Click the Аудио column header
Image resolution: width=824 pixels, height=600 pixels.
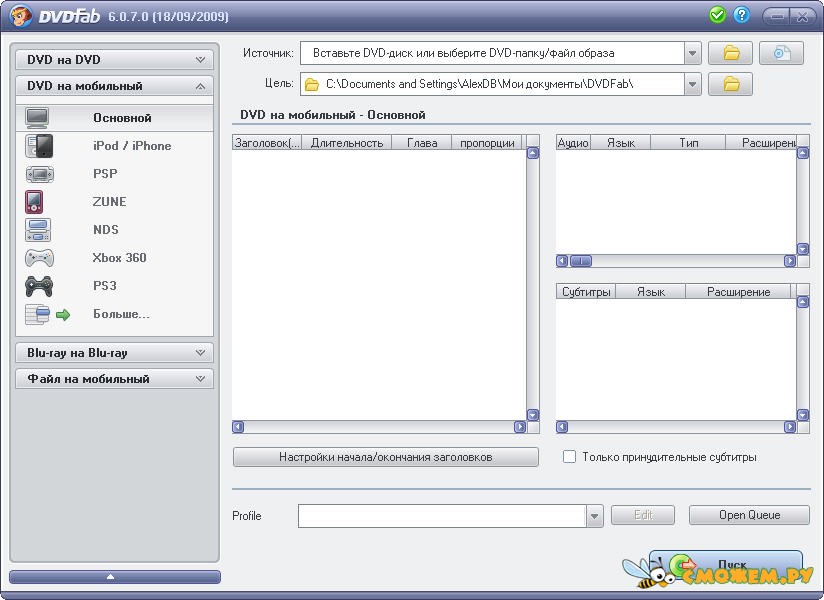click(x=573, y=143)
